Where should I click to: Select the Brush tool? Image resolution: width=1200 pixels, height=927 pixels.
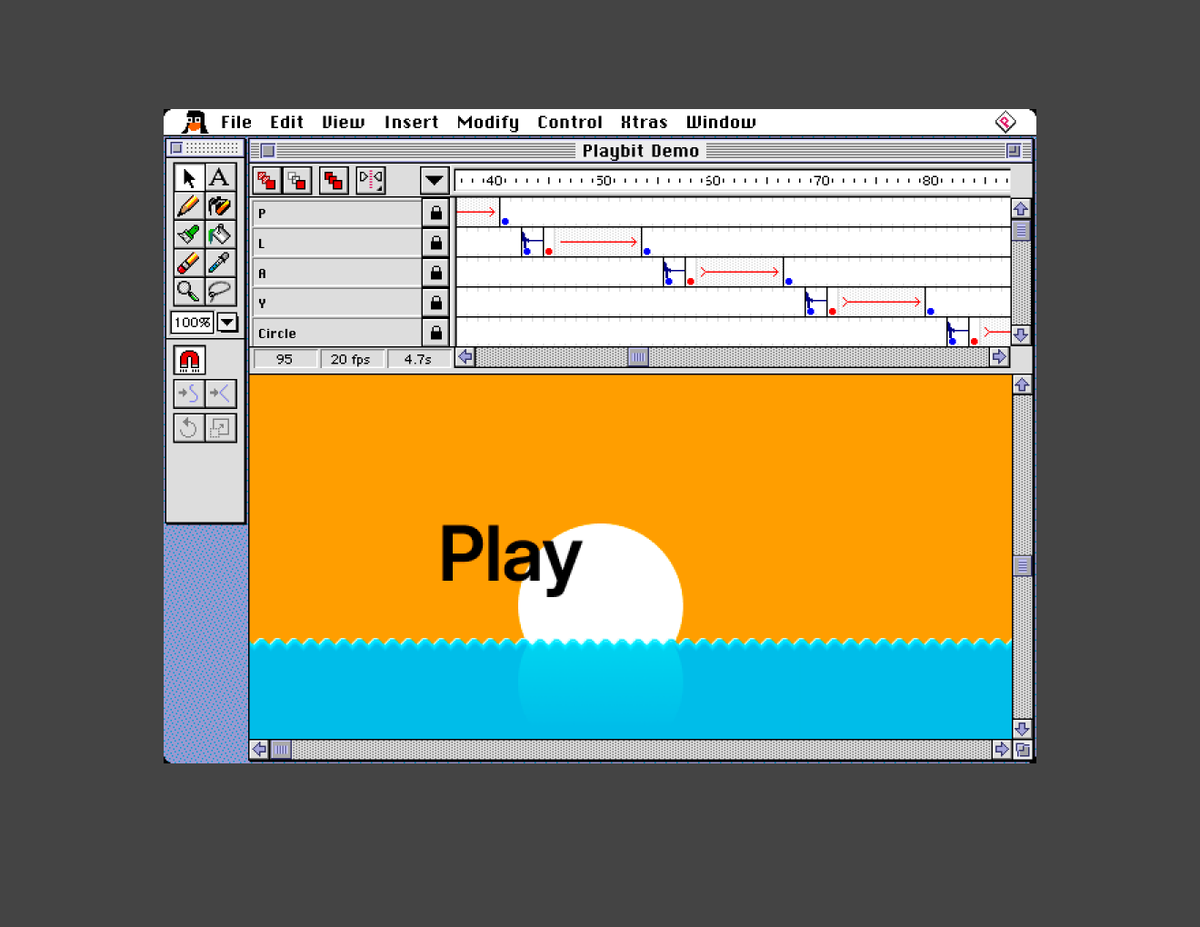189,235
